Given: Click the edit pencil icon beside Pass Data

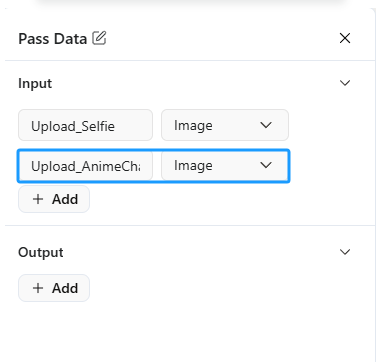Looking at the screenshot, I should (x=99, y=38).
